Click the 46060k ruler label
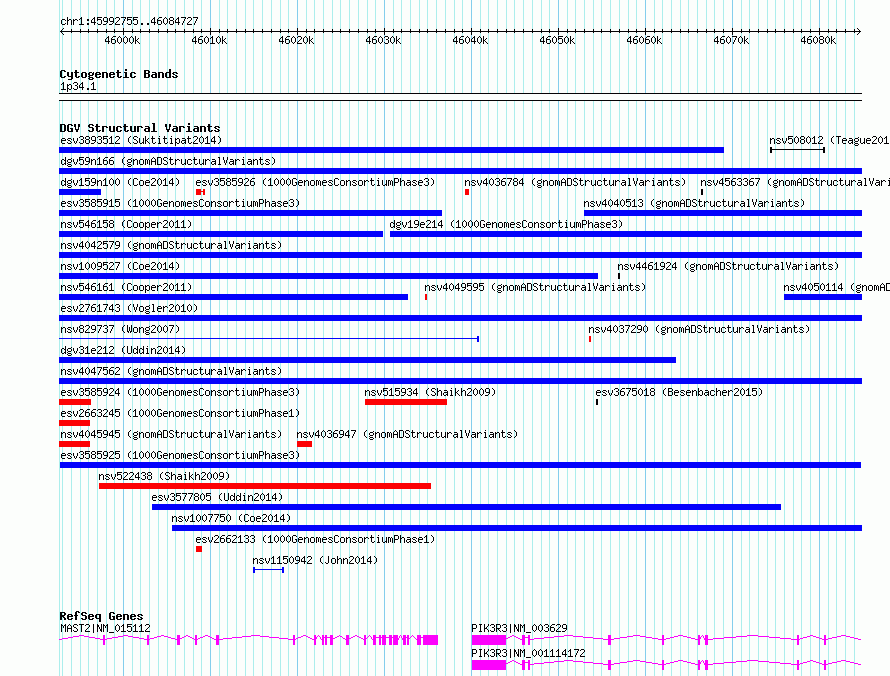This screenshot has width=890, height=676. tap(644, 40)
